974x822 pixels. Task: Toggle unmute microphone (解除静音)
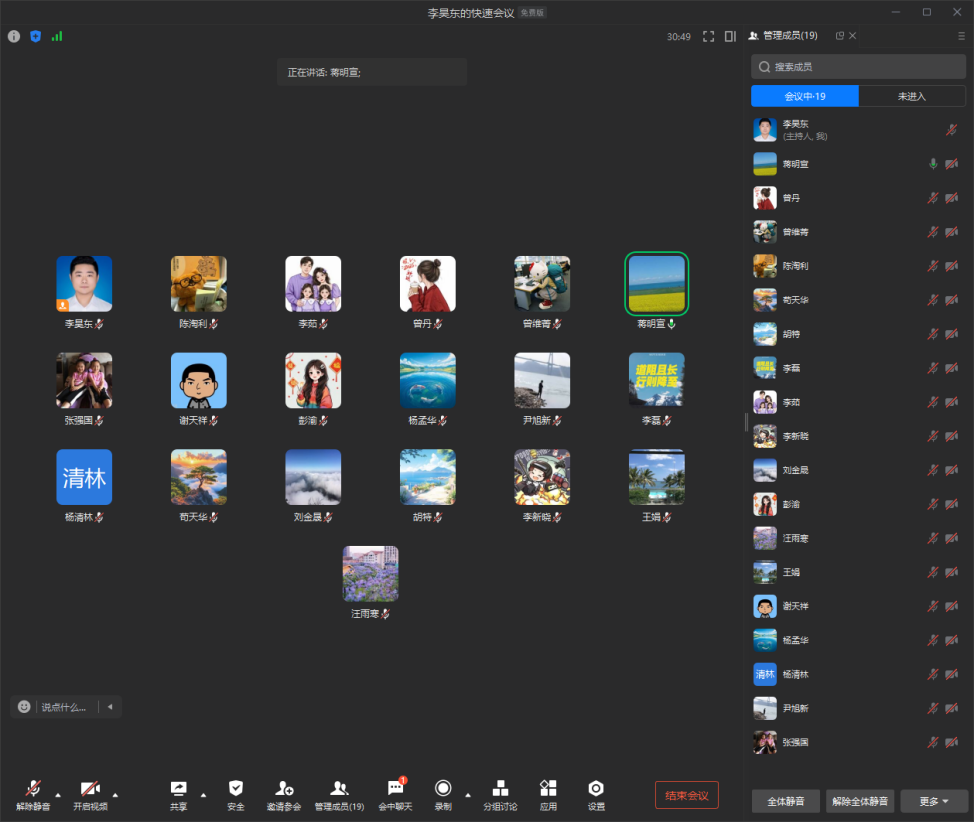[x=33, y=794]
